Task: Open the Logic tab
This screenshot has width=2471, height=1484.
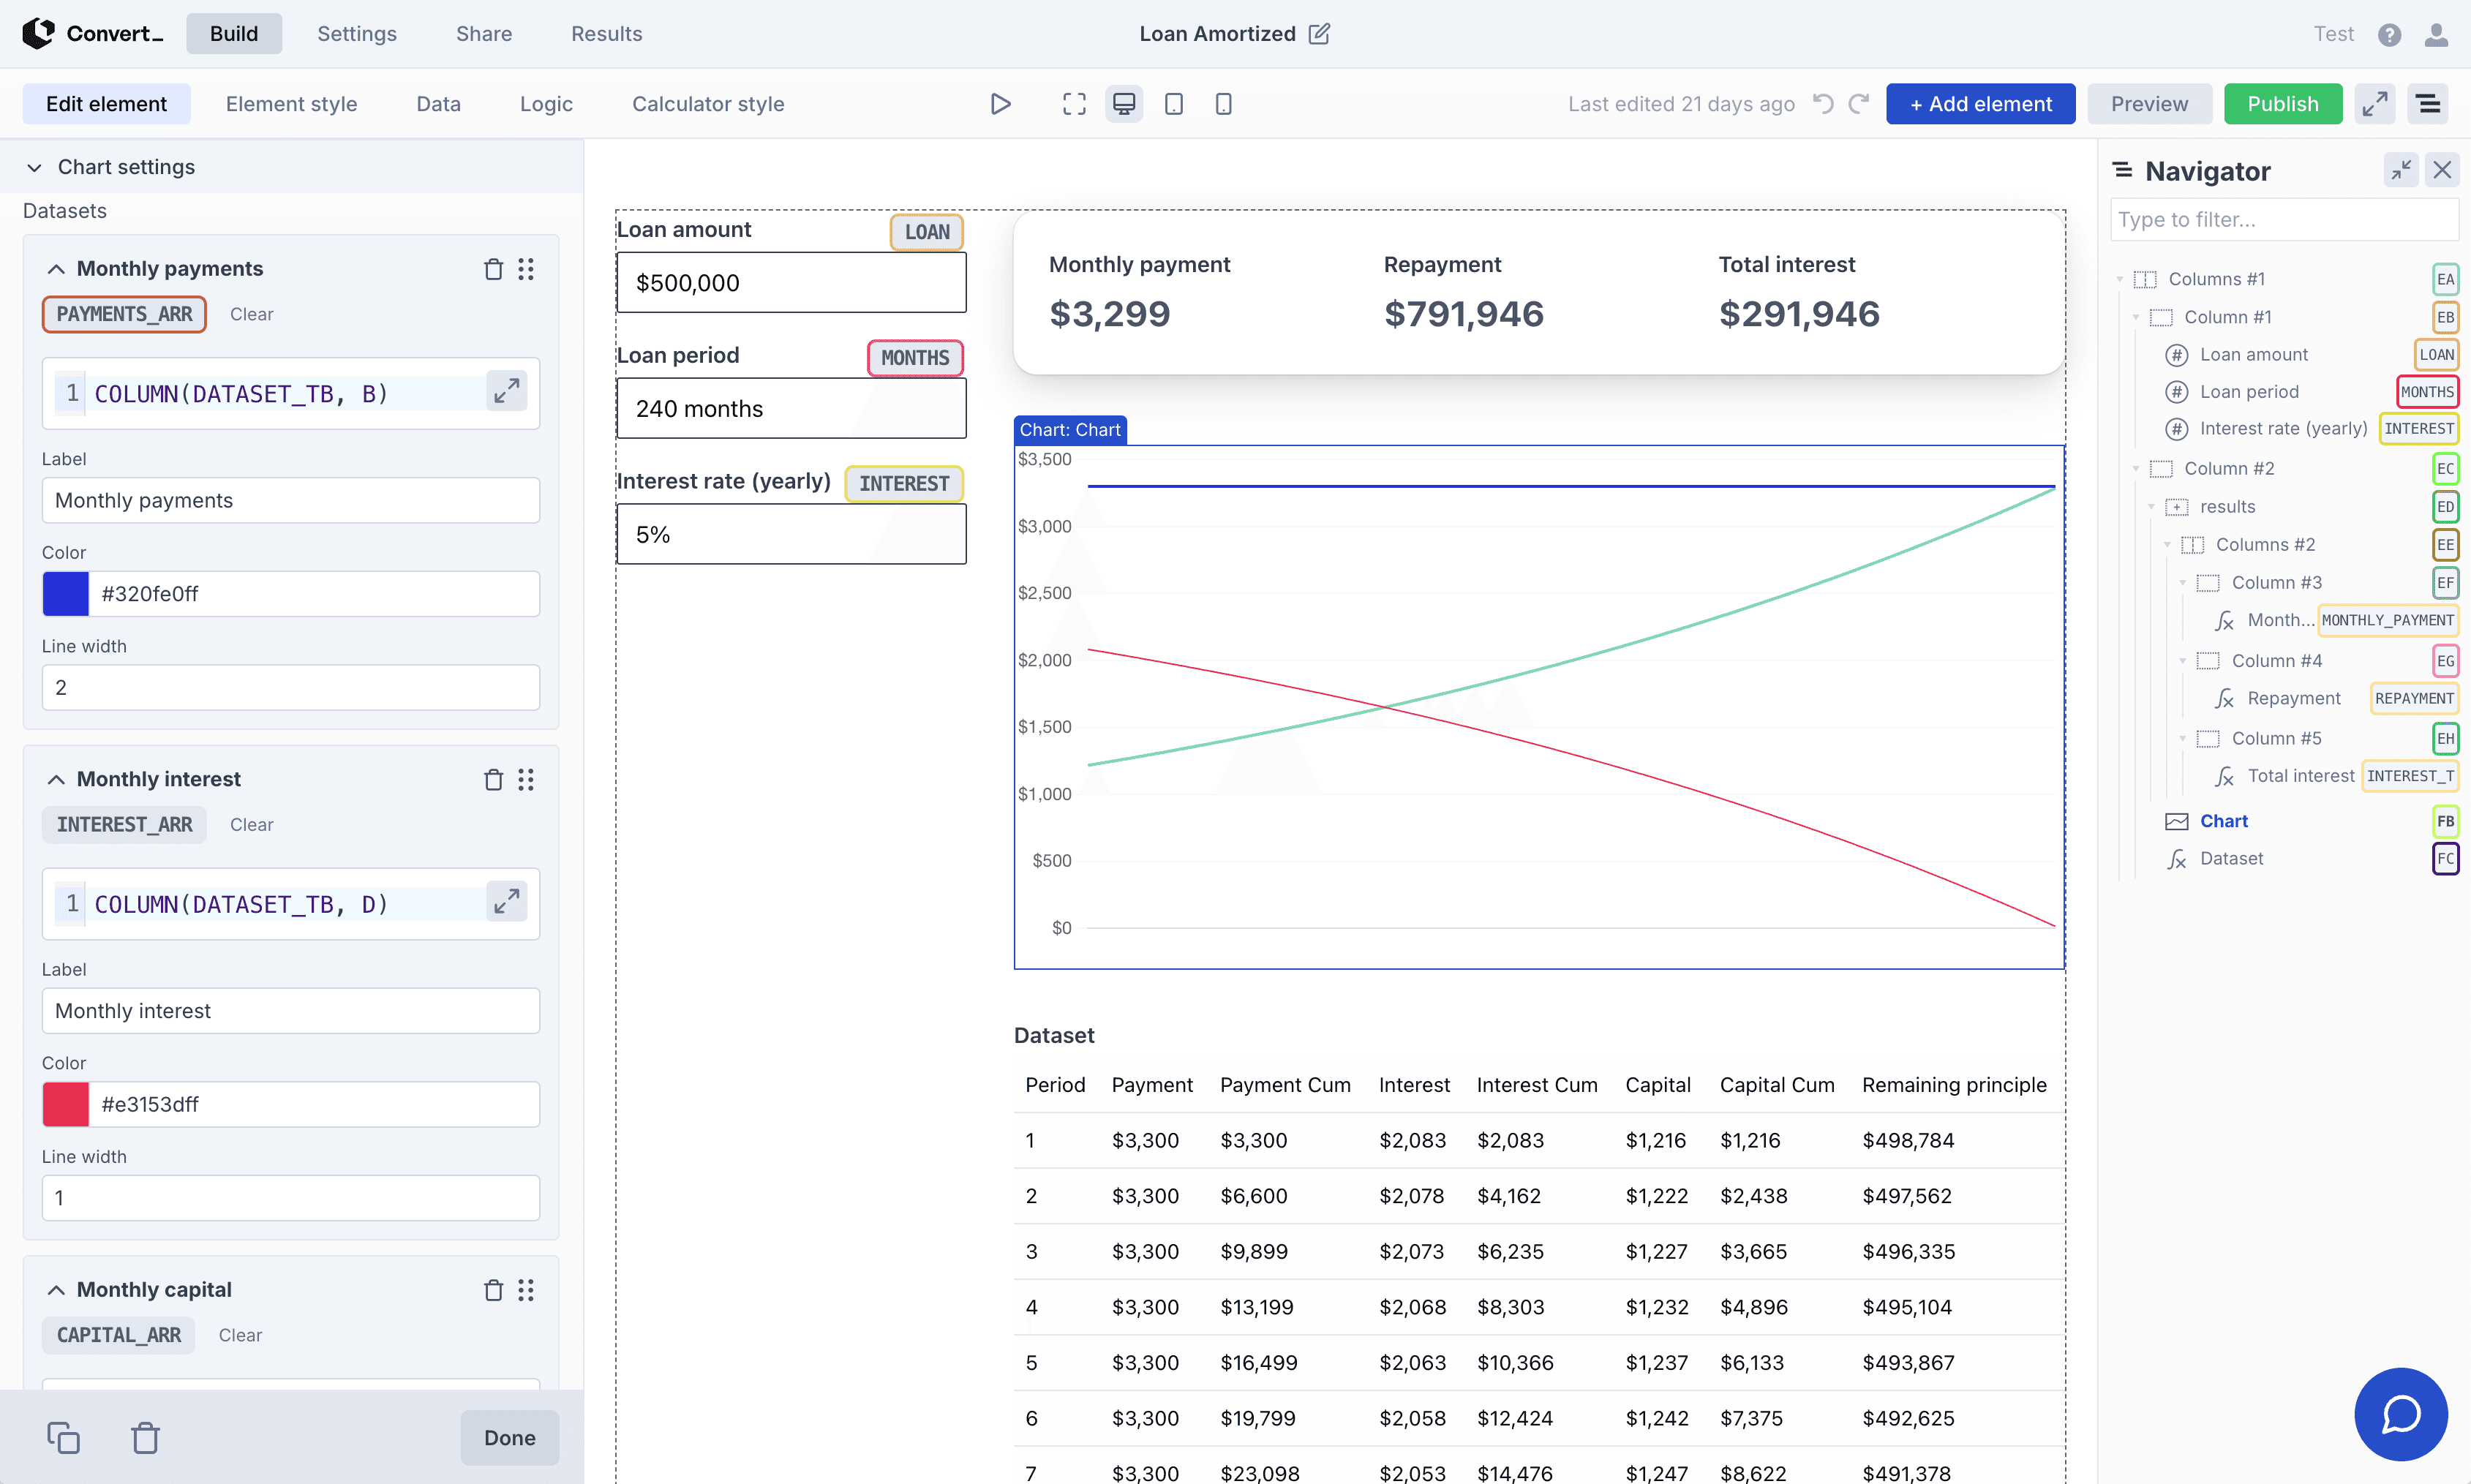Action: pos(545,103)
